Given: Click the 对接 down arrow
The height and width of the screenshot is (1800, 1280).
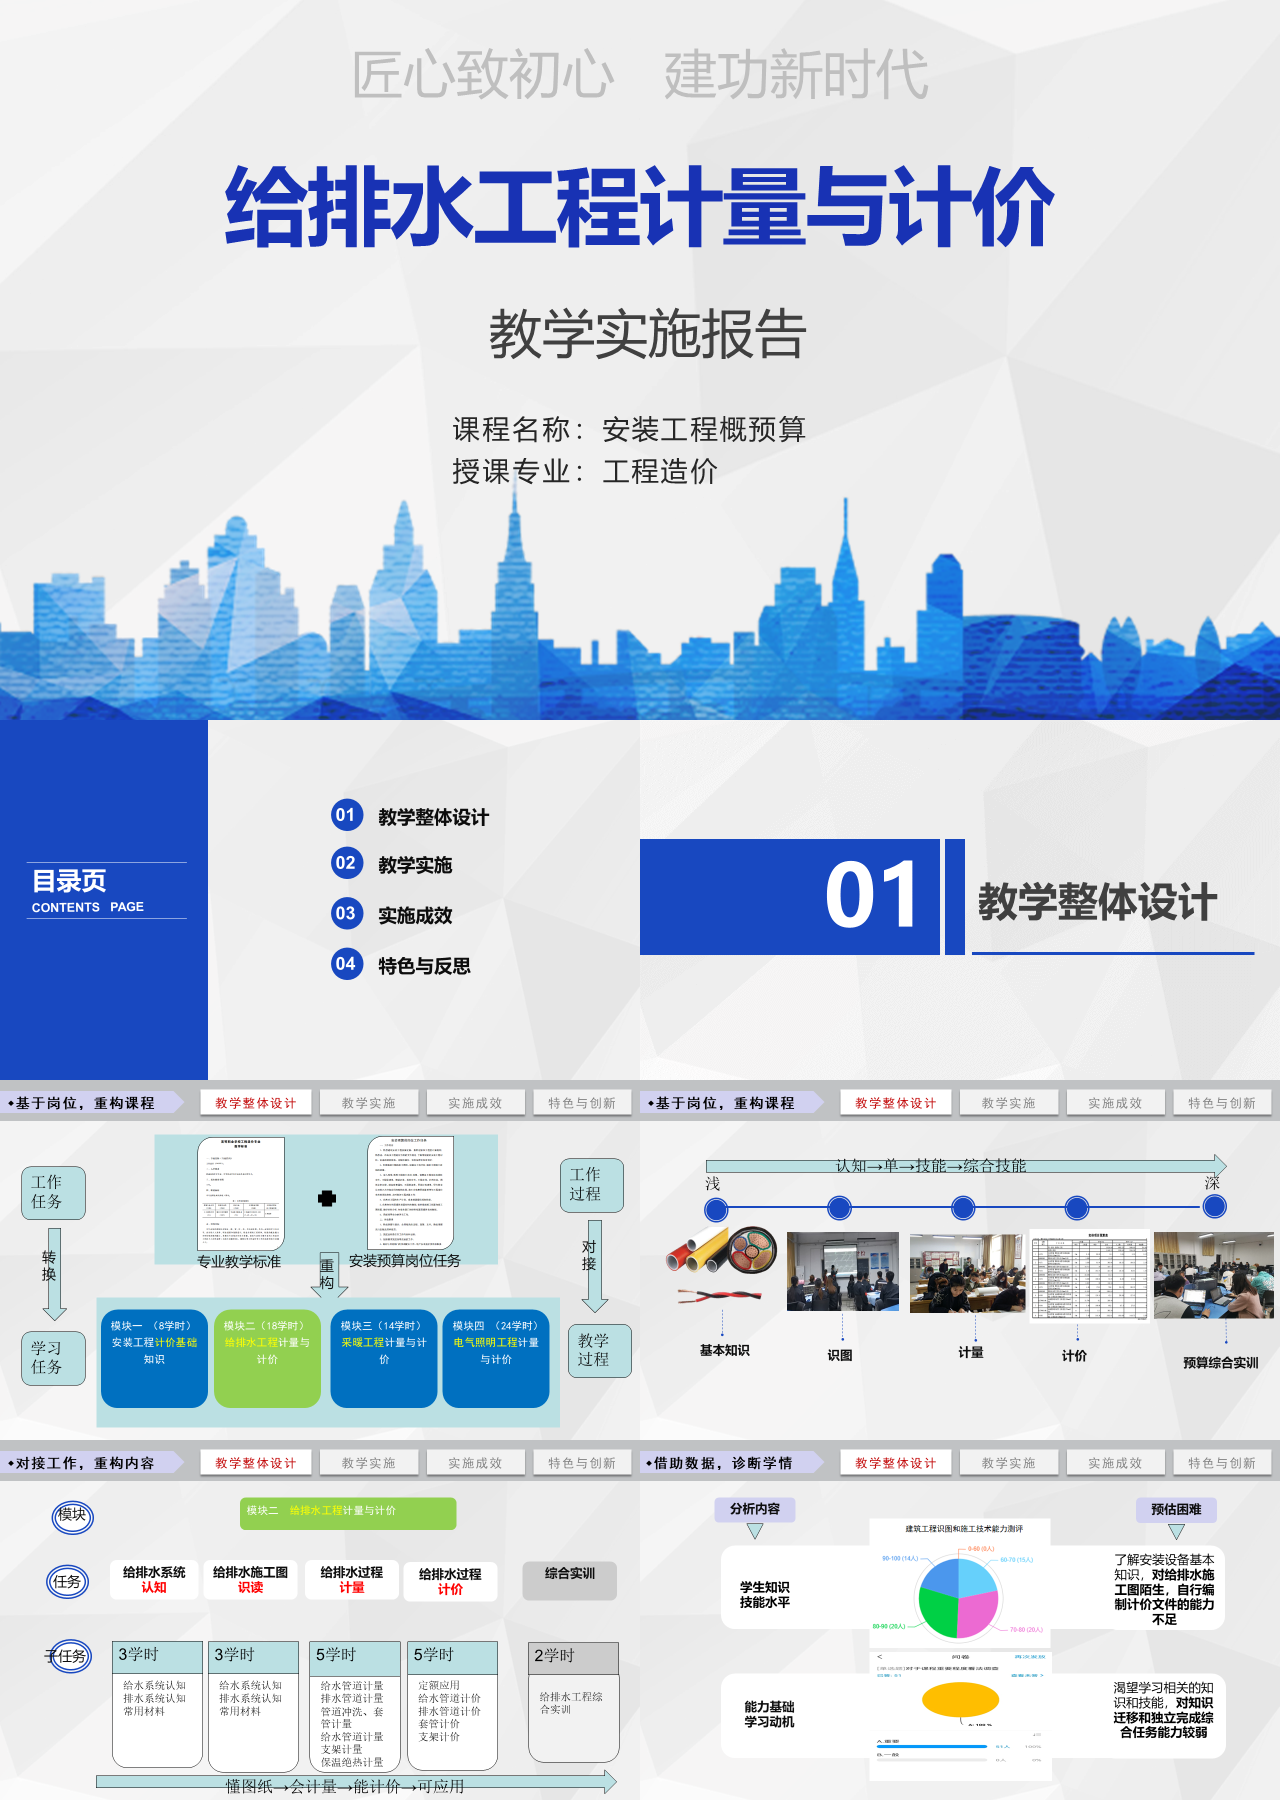Looking at the screenshot, I should (x=595, y=1266).
